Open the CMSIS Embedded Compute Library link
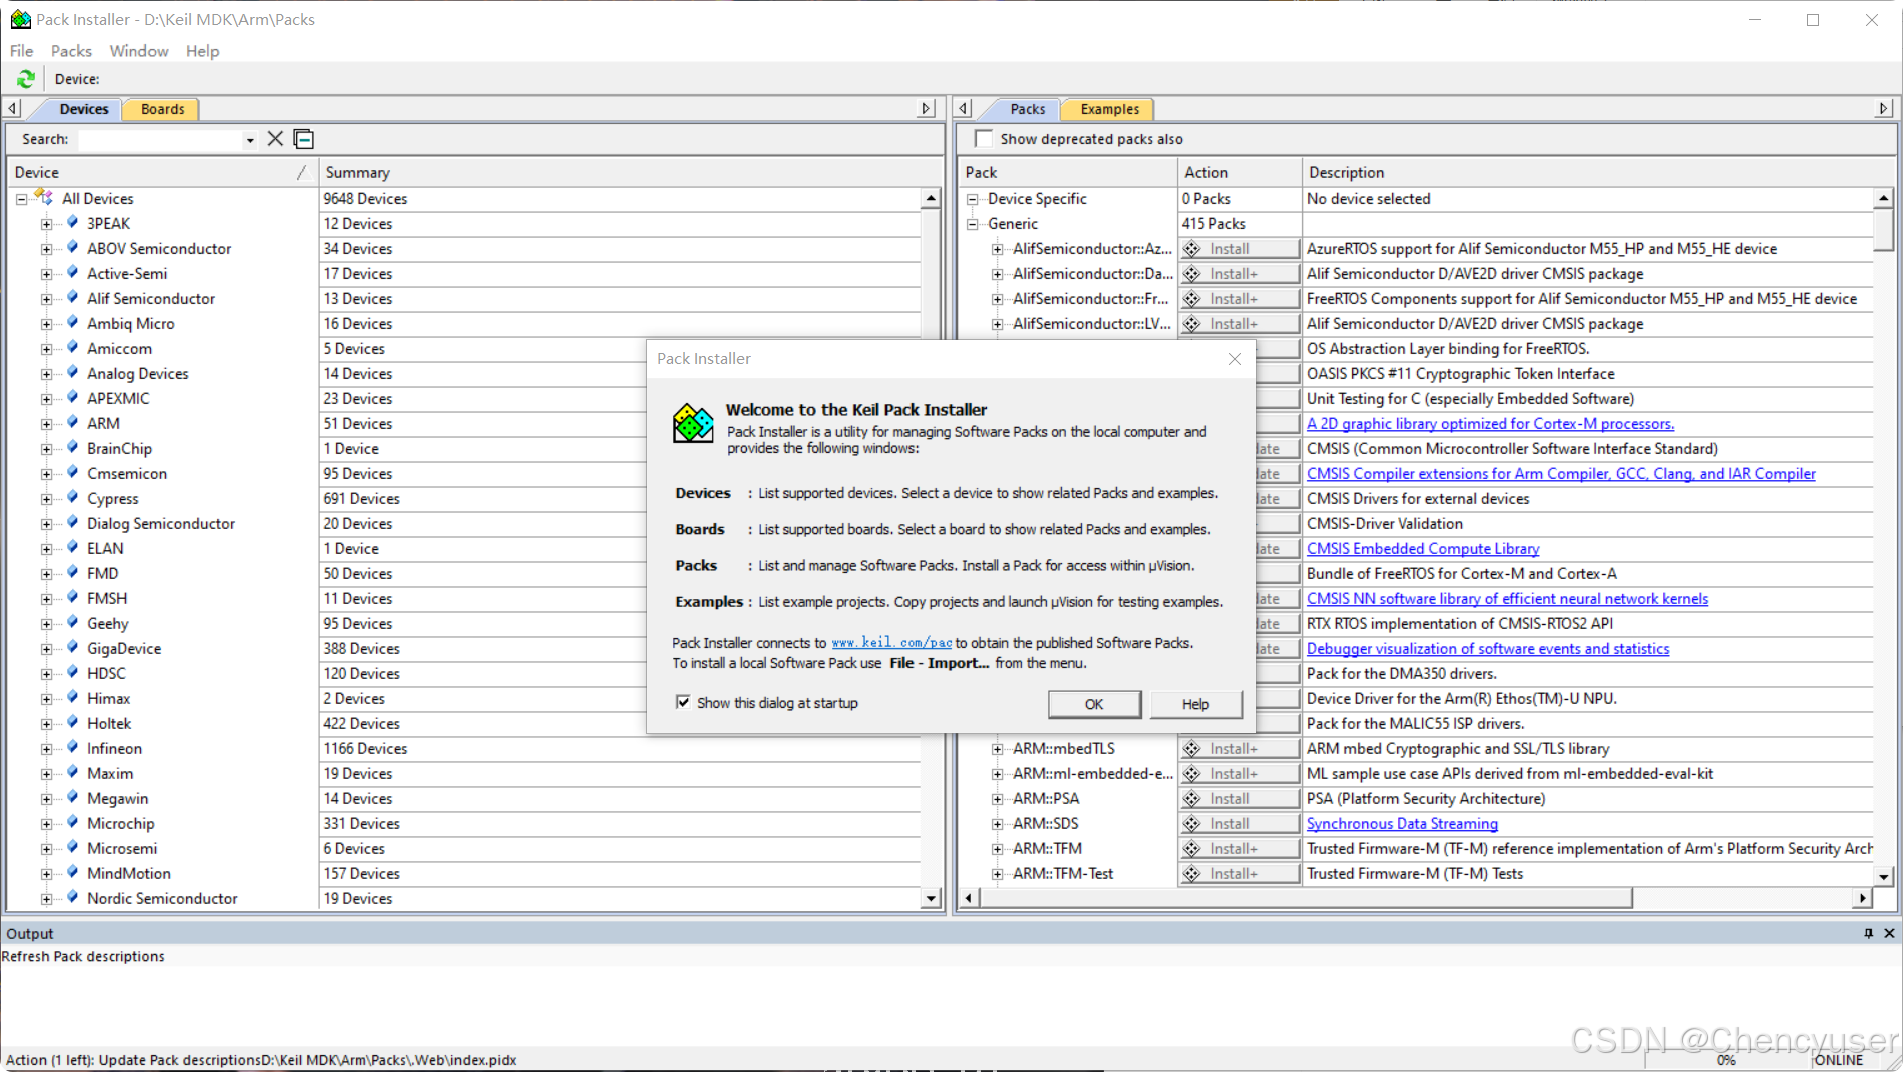The height and width of the screenshot is (1072, 1903). [x=1423, y=548]
